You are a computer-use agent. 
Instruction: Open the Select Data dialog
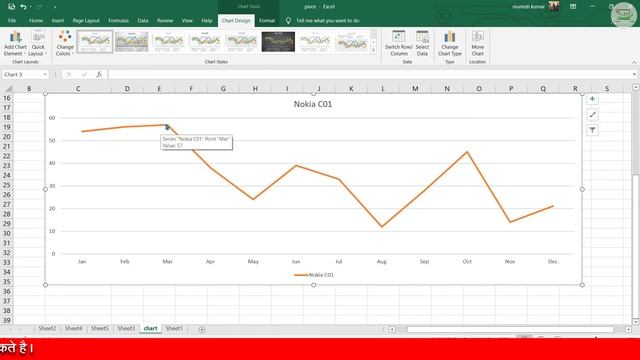(x=422, y=43)
